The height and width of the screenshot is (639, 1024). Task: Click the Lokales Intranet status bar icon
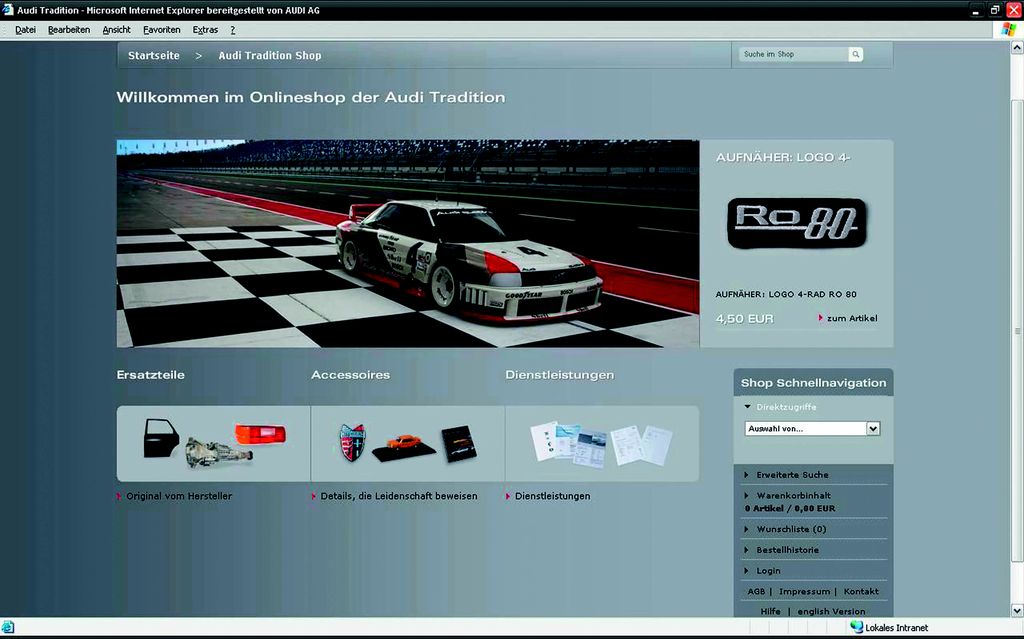pyautogui.click(x=856, y=627)
